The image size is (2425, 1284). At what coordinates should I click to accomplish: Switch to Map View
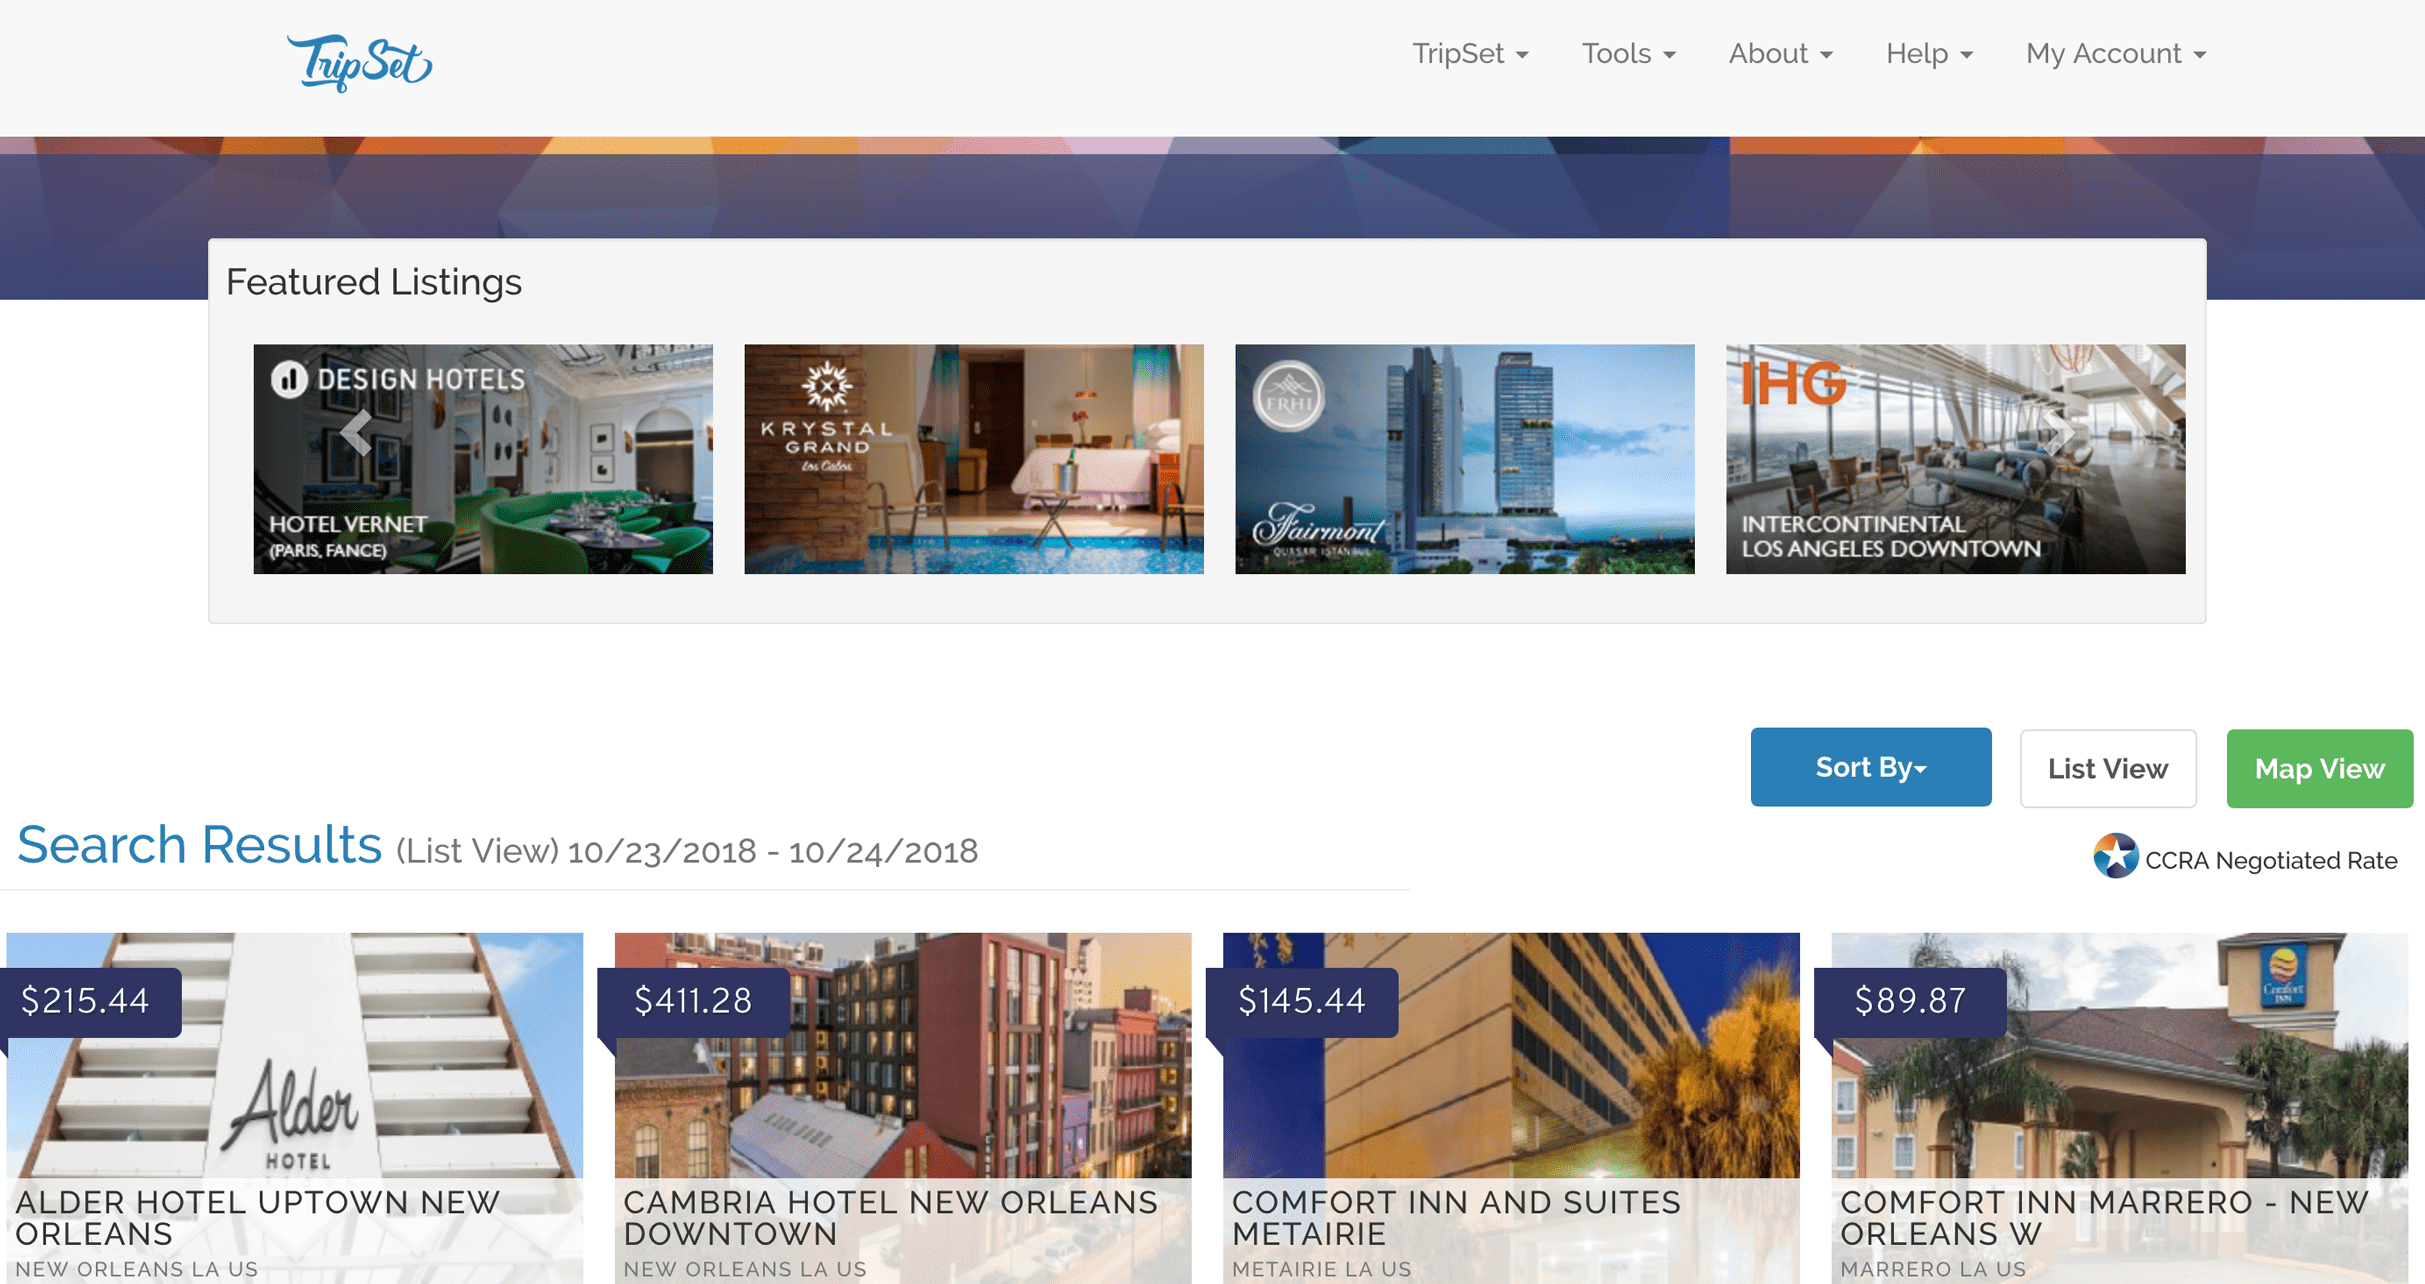[x=2319, y=769]
